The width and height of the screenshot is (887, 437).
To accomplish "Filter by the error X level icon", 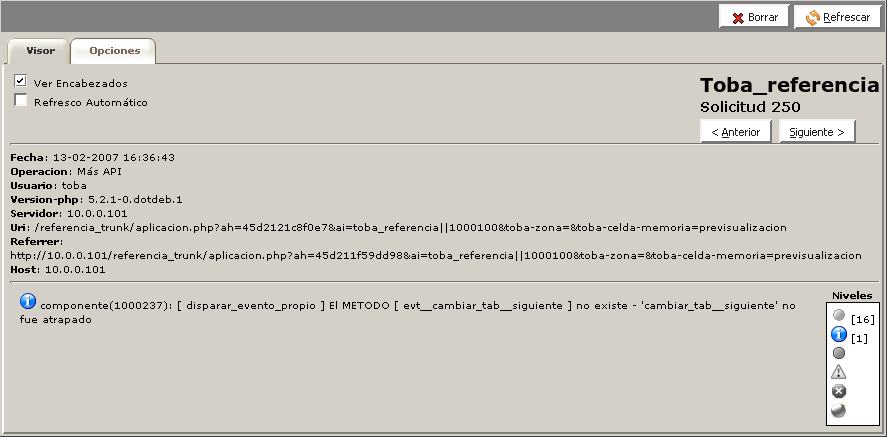I will [x=839, y=391].
